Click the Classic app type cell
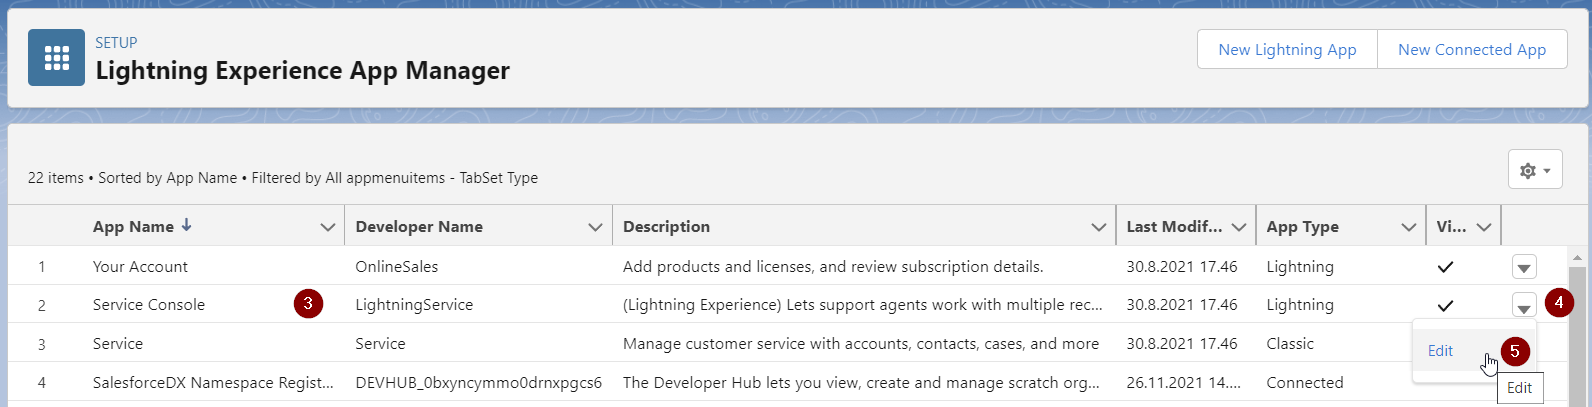Viewport: 1592px width, 407px height. [1290, 343]
